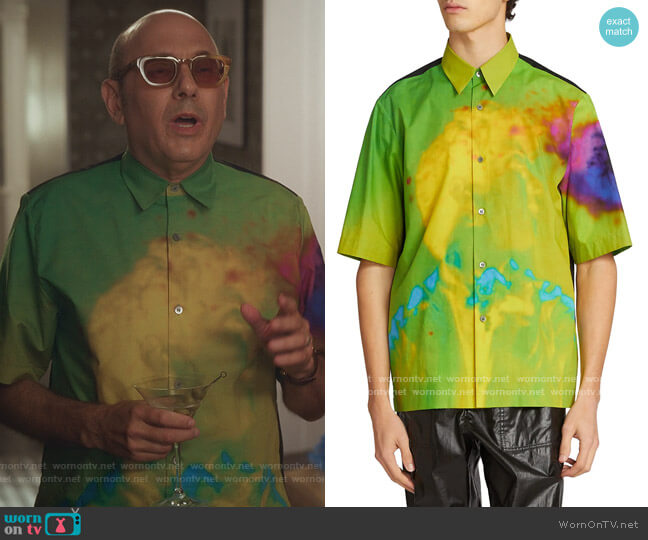The width and height of the screenshot is (648, 540).
Task: Click the WornOnTV.net footer text
Action: tap(598, 524)
